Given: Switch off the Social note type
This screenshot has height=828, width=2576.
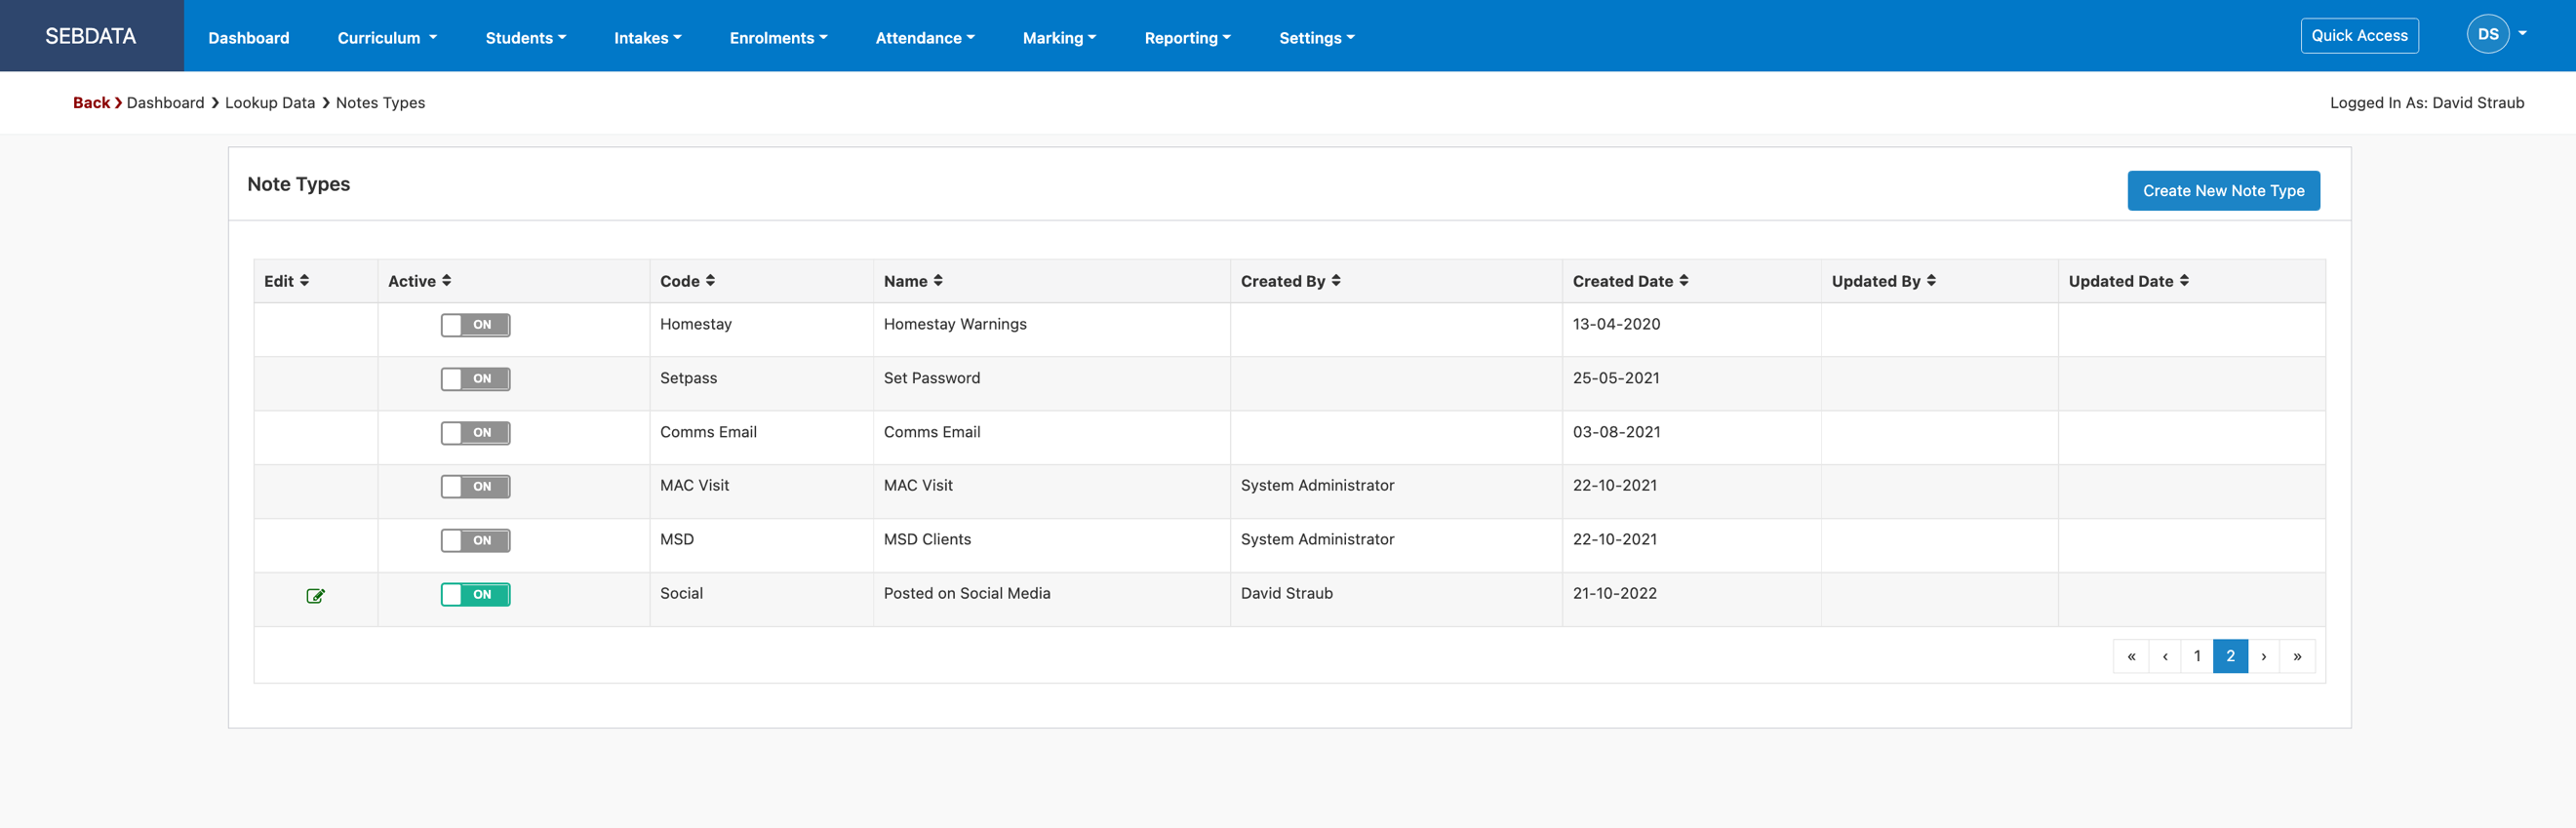Looking at the screenshot, I should [x=476, y=595].
